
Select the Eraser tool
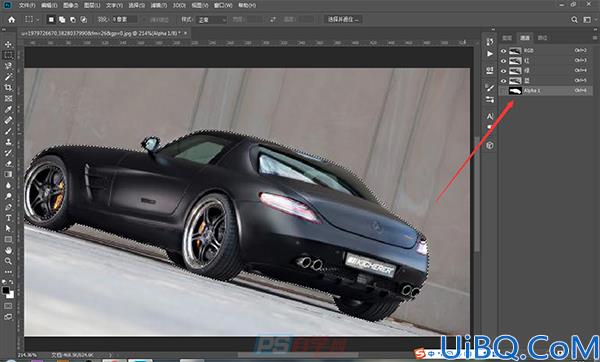pos(8,163)
